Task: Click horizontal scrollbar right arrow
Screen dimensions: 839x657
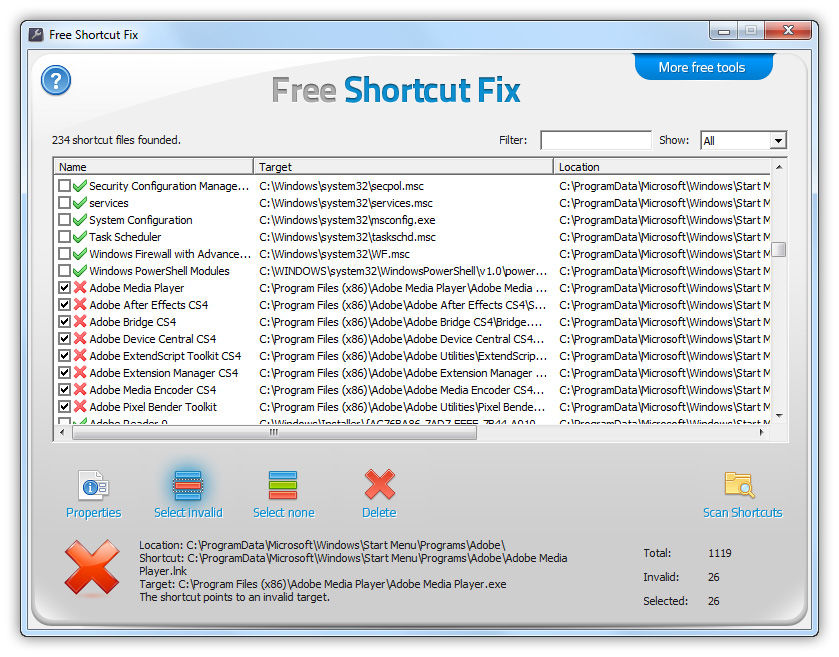Action: (761, 432)
